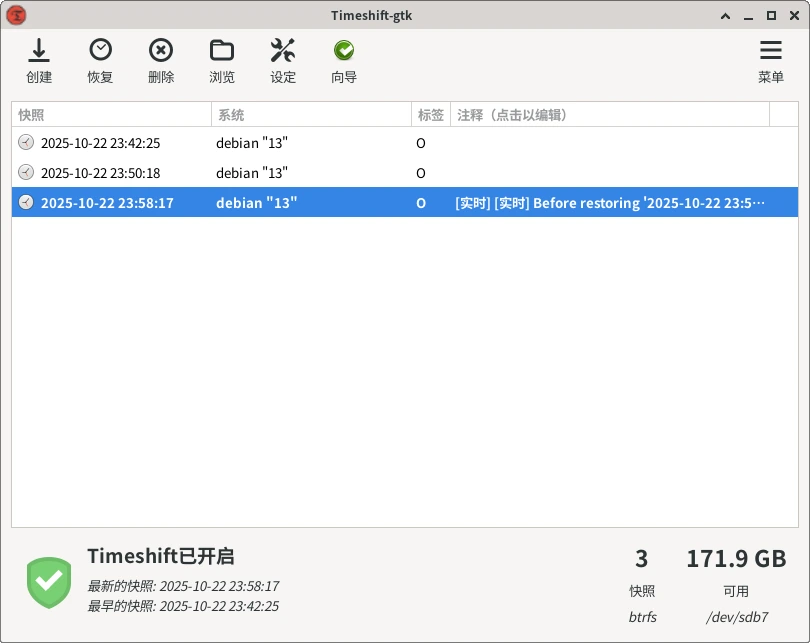Click the Timeshift app icon in the titlebar
This screenshot has width=810, height=643.
[16, 14]
